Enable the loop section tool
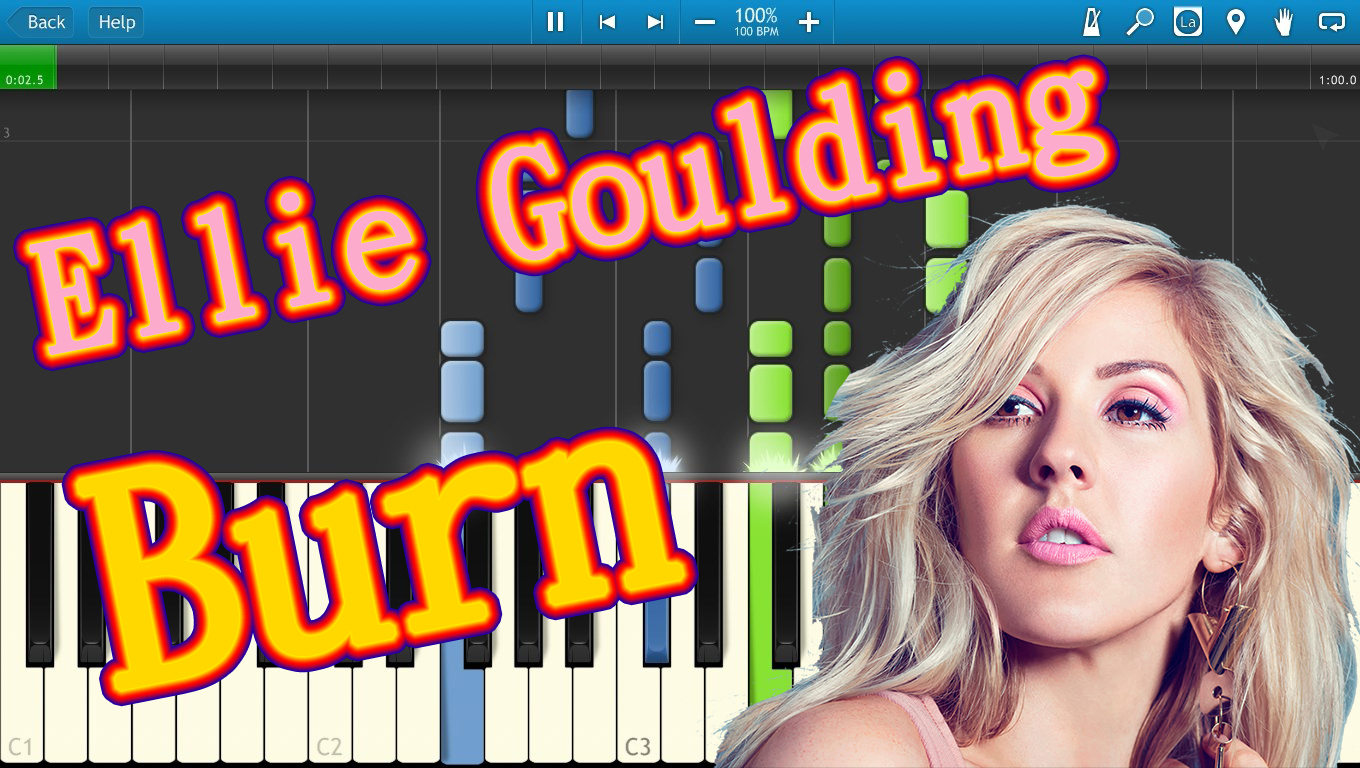Image resolution: width=1360 pixels, height=768 pixels. click(x=1331, y=22)
